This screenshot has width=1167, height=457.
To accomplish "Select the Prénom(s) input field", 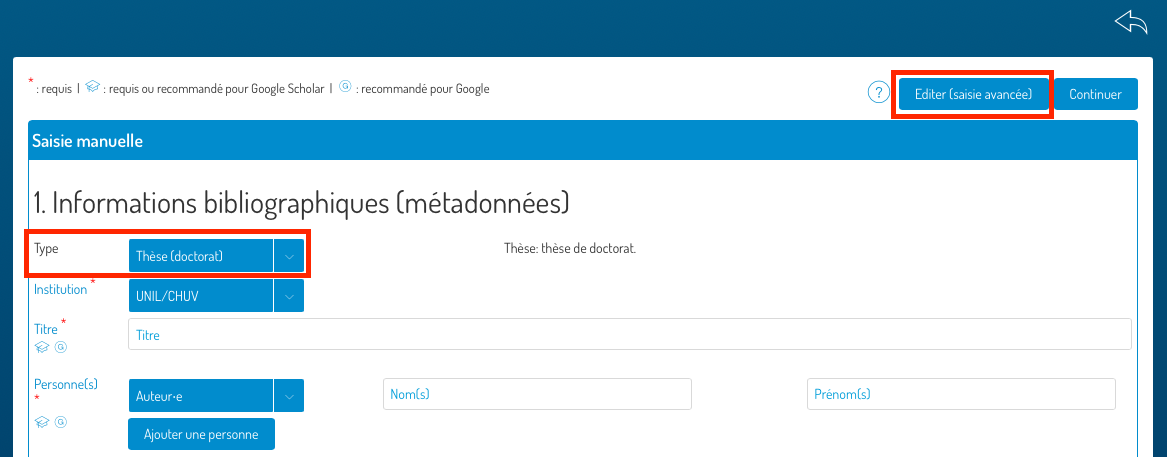I will point(960,395).
